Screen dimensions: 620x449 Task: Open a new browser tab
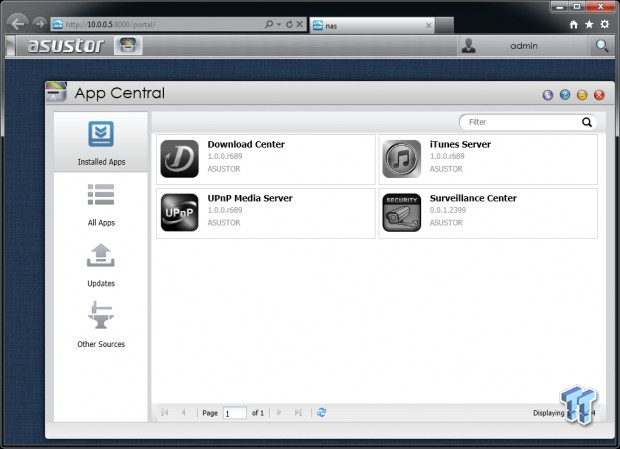tap(444, 25)
